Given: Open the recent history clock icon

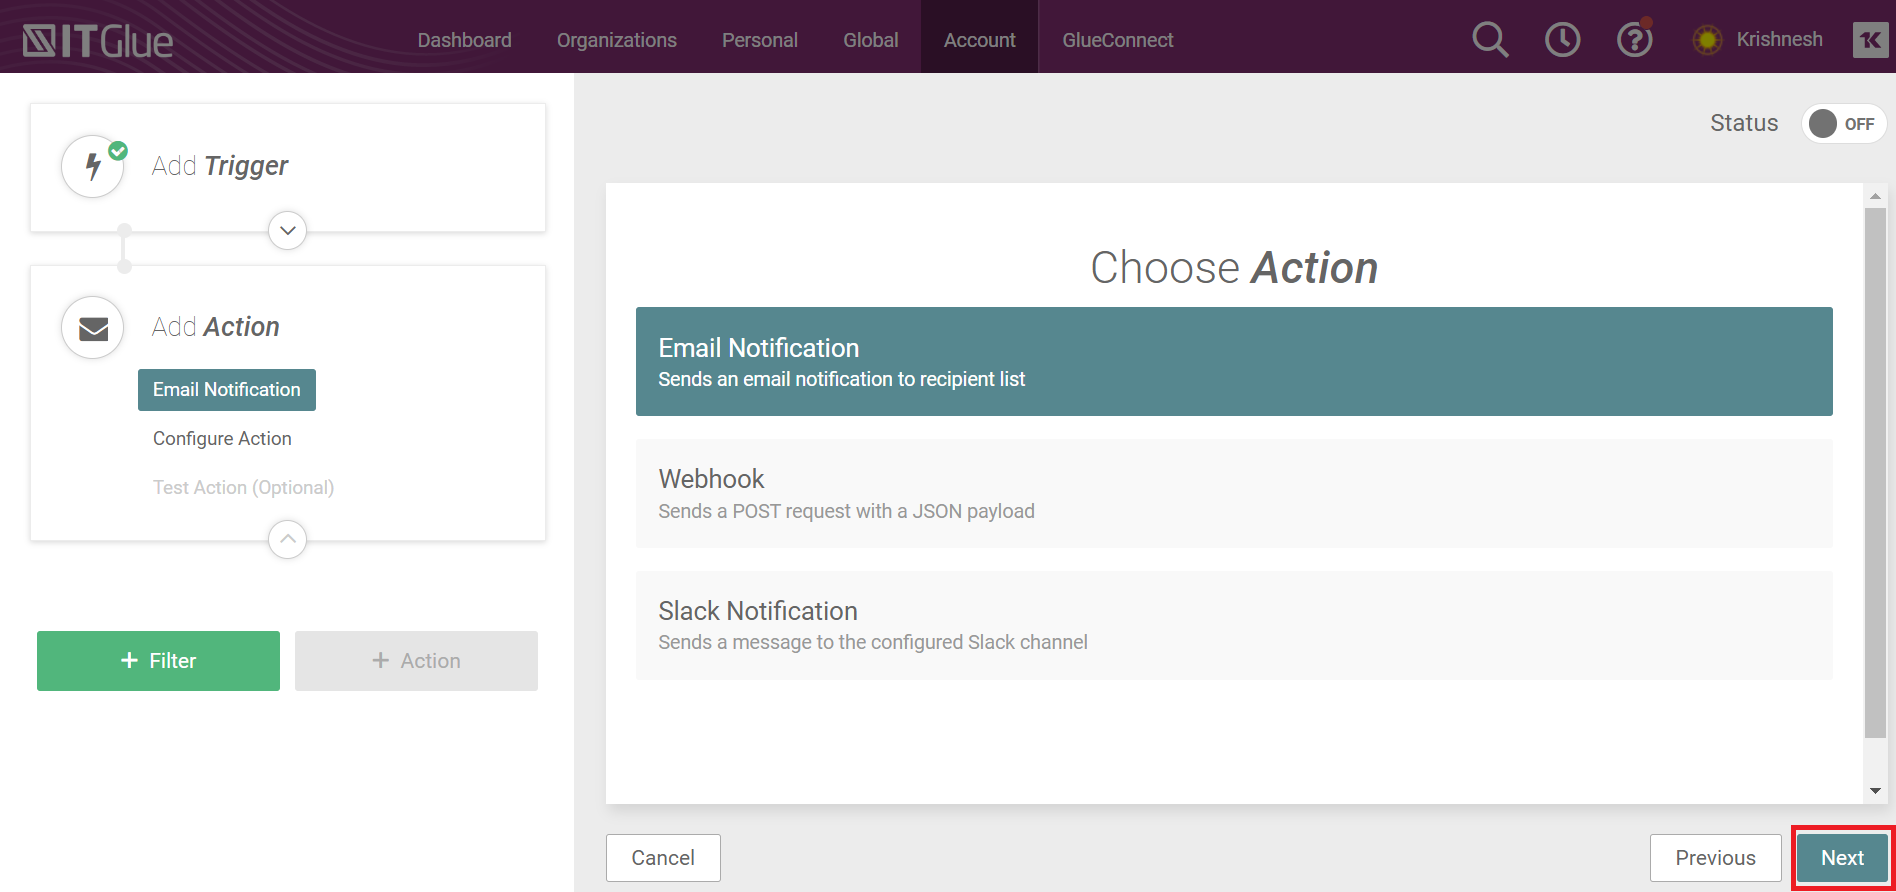Looking at the screenshot, I should point(1562,40).
